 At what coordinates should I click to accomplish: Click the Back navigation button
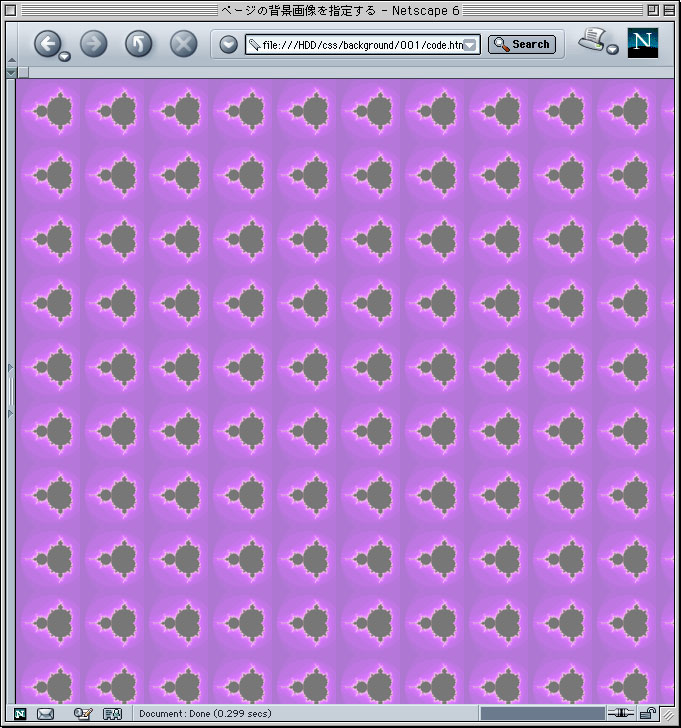pyautogui.click(x=47, y=43)
